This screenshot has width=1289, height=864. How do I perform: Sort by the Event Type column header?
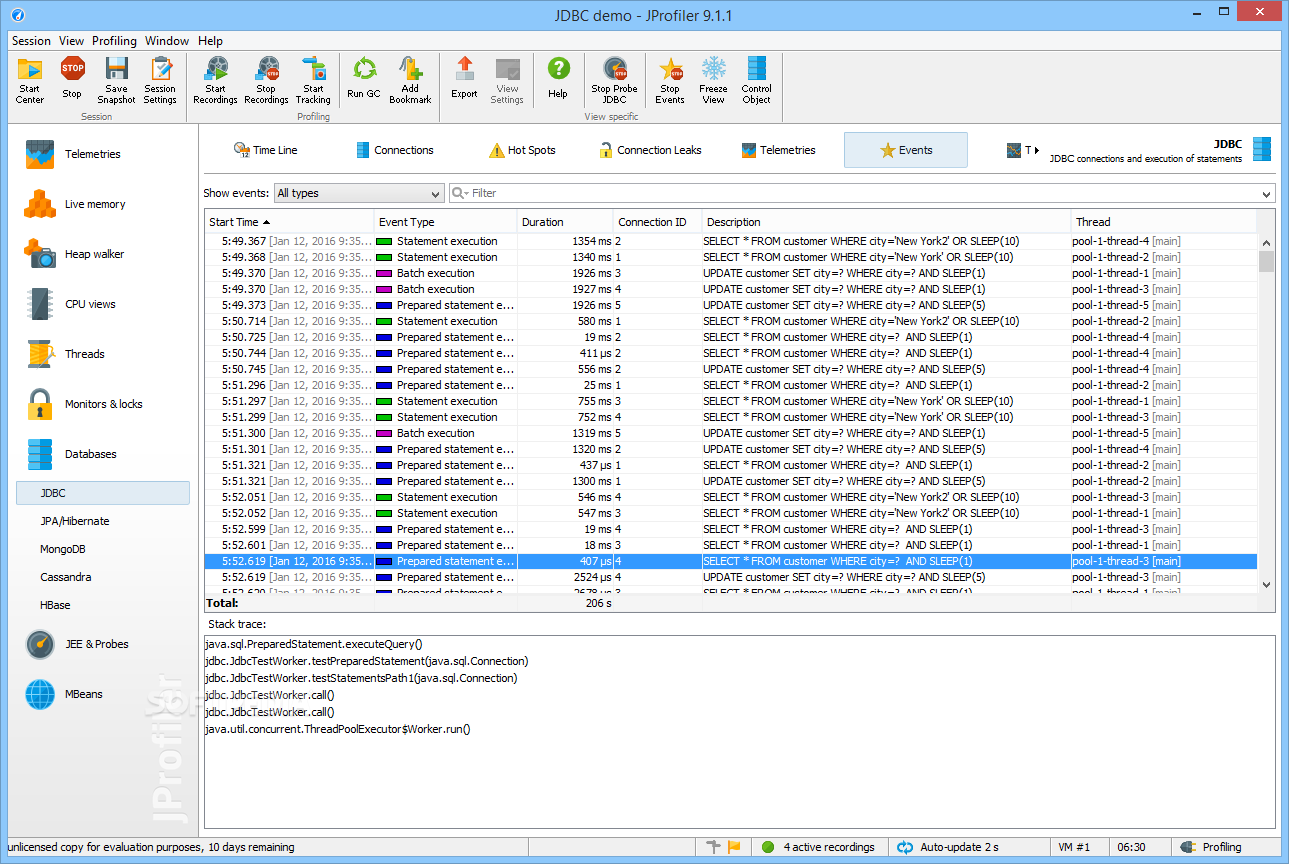click(445, 222)
